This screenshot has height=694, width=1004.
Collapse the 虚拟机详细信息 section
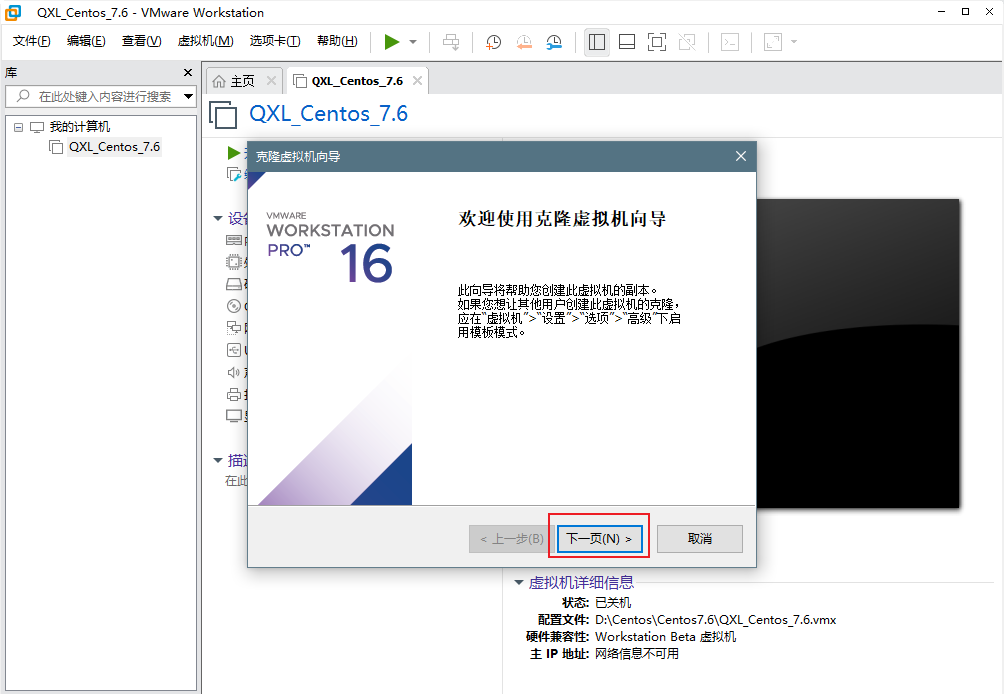pos(519,583)
